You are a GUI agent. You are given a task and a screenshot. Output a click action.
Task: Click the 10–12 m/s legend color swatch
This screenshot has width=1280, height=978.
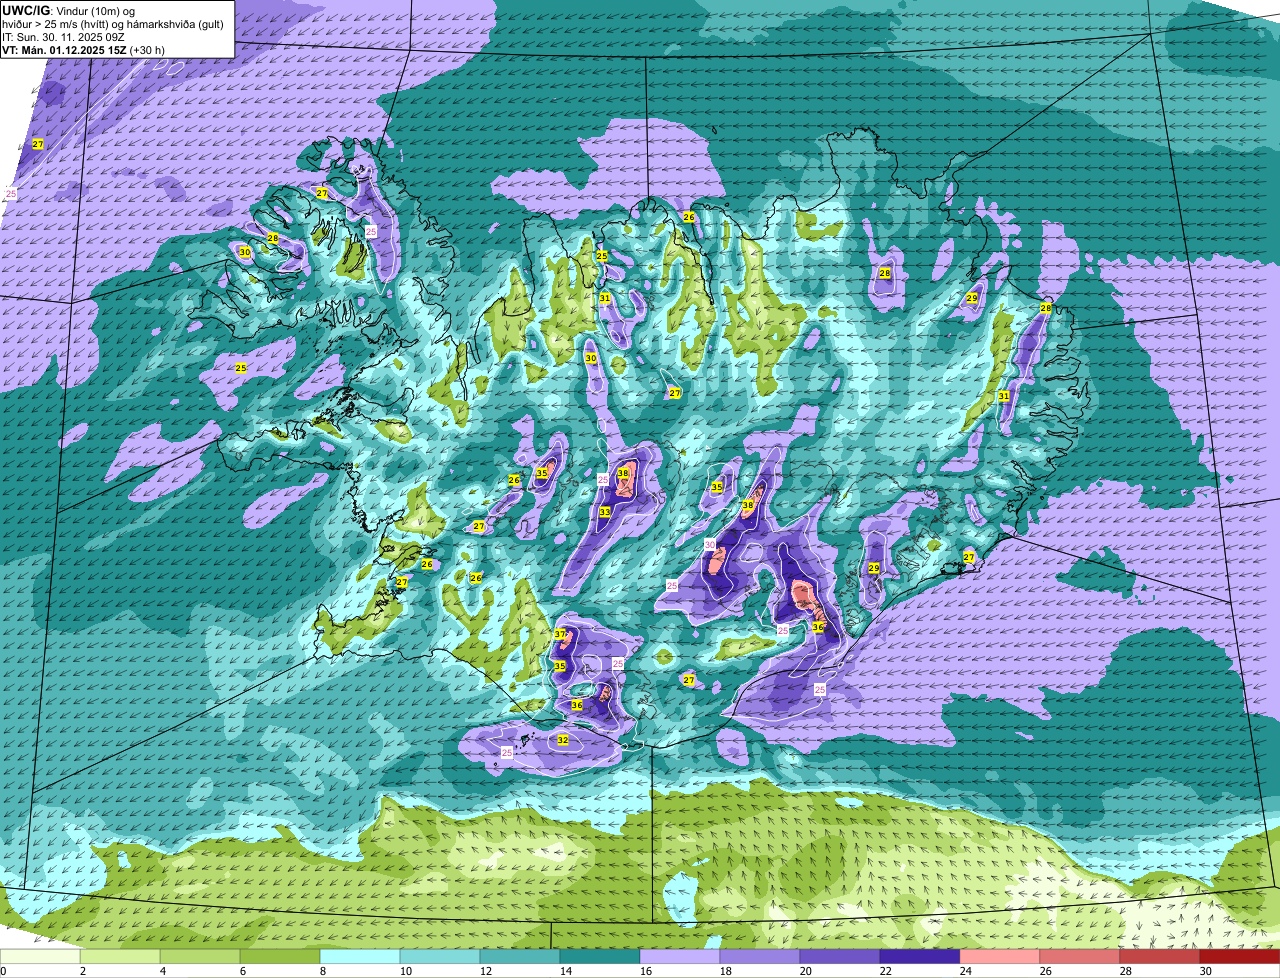point(440,957)
